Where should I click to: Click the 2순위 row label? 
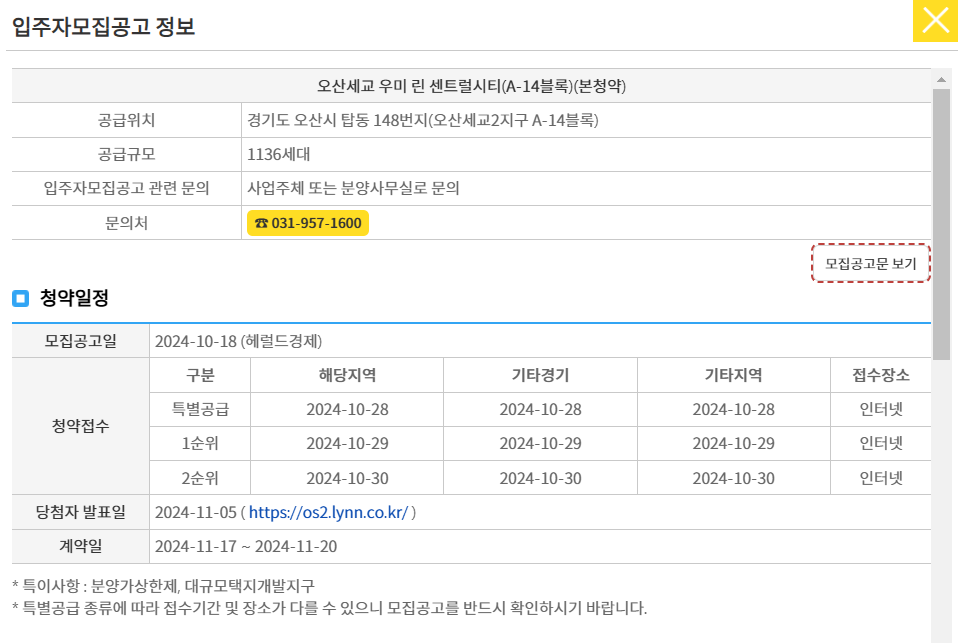pos(200,478)
